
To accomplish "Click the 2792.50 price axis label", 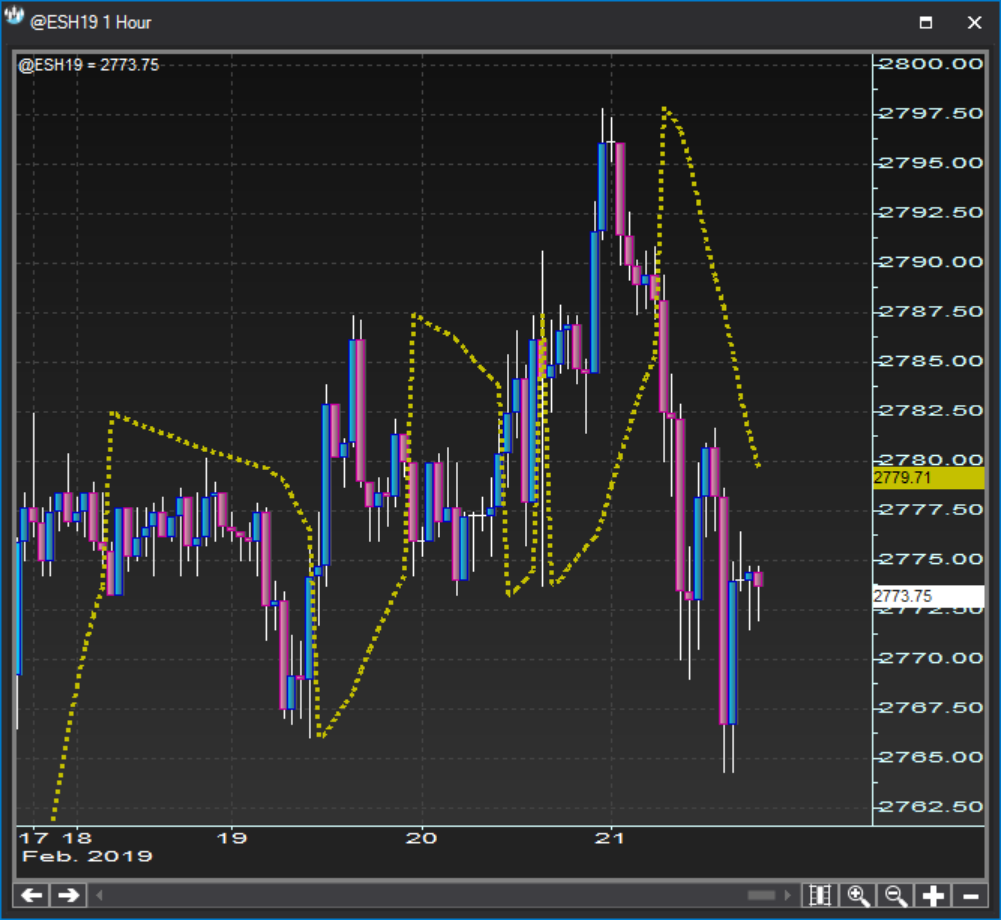I will (931, 213).
